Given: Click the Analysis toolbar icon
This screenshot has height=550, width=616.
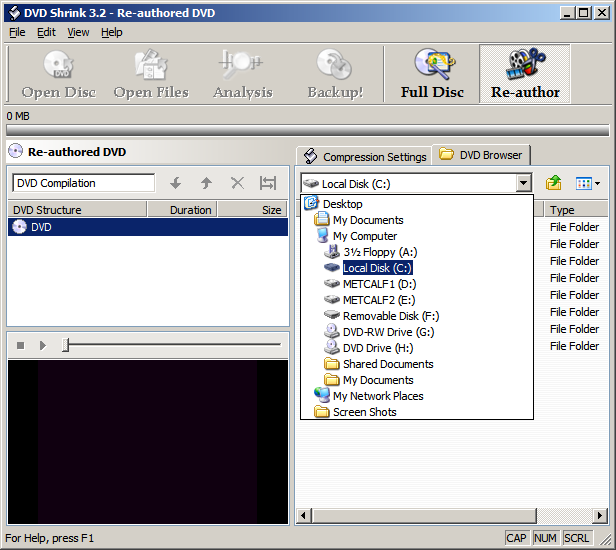Looking at the screenshot, I should point(243,74).
